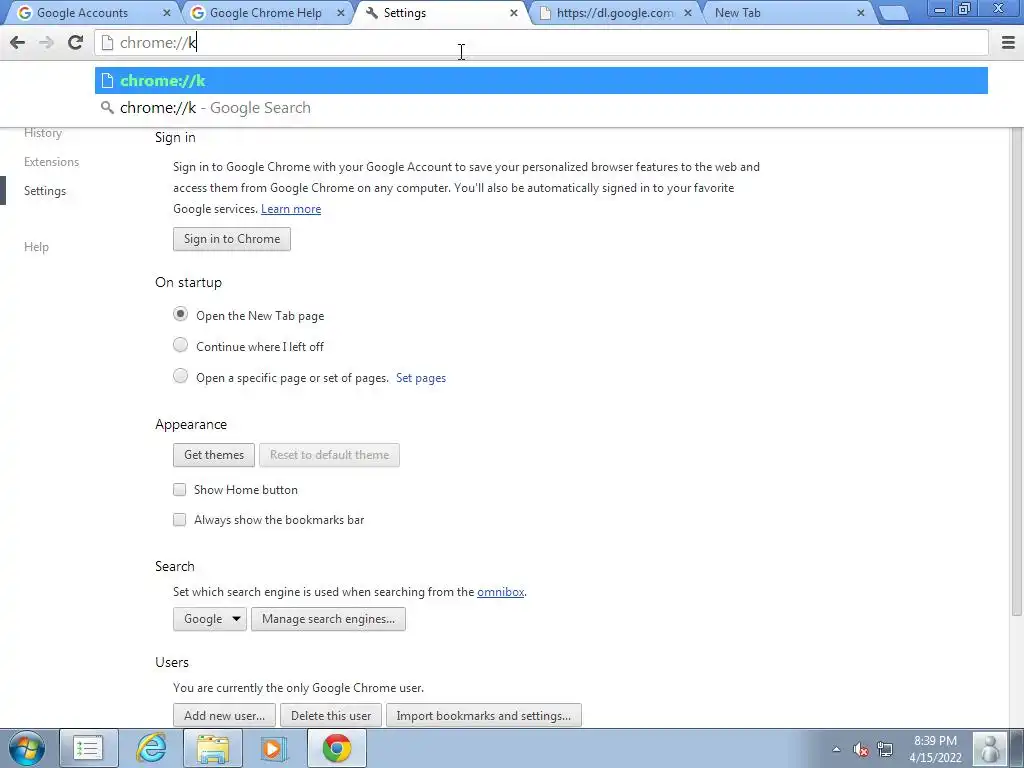
Task: Reload the page with the refresh icon
Action: [x=75, y=43]
